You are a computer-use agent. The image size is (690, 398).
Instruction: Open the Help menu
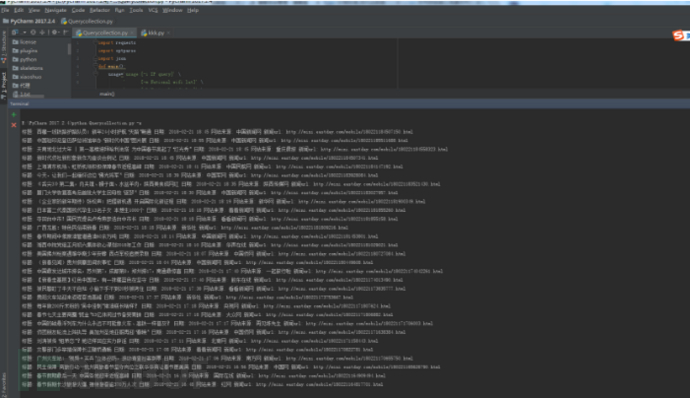193,10
